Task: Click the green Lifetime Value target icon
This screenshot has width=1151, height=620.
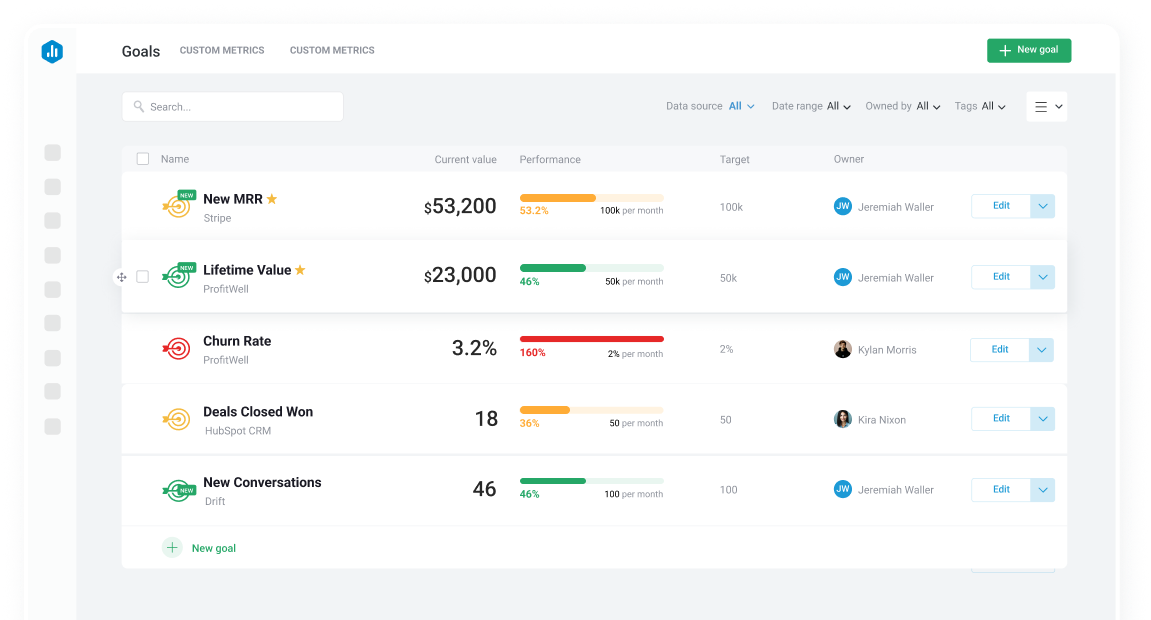Action: 178,276
